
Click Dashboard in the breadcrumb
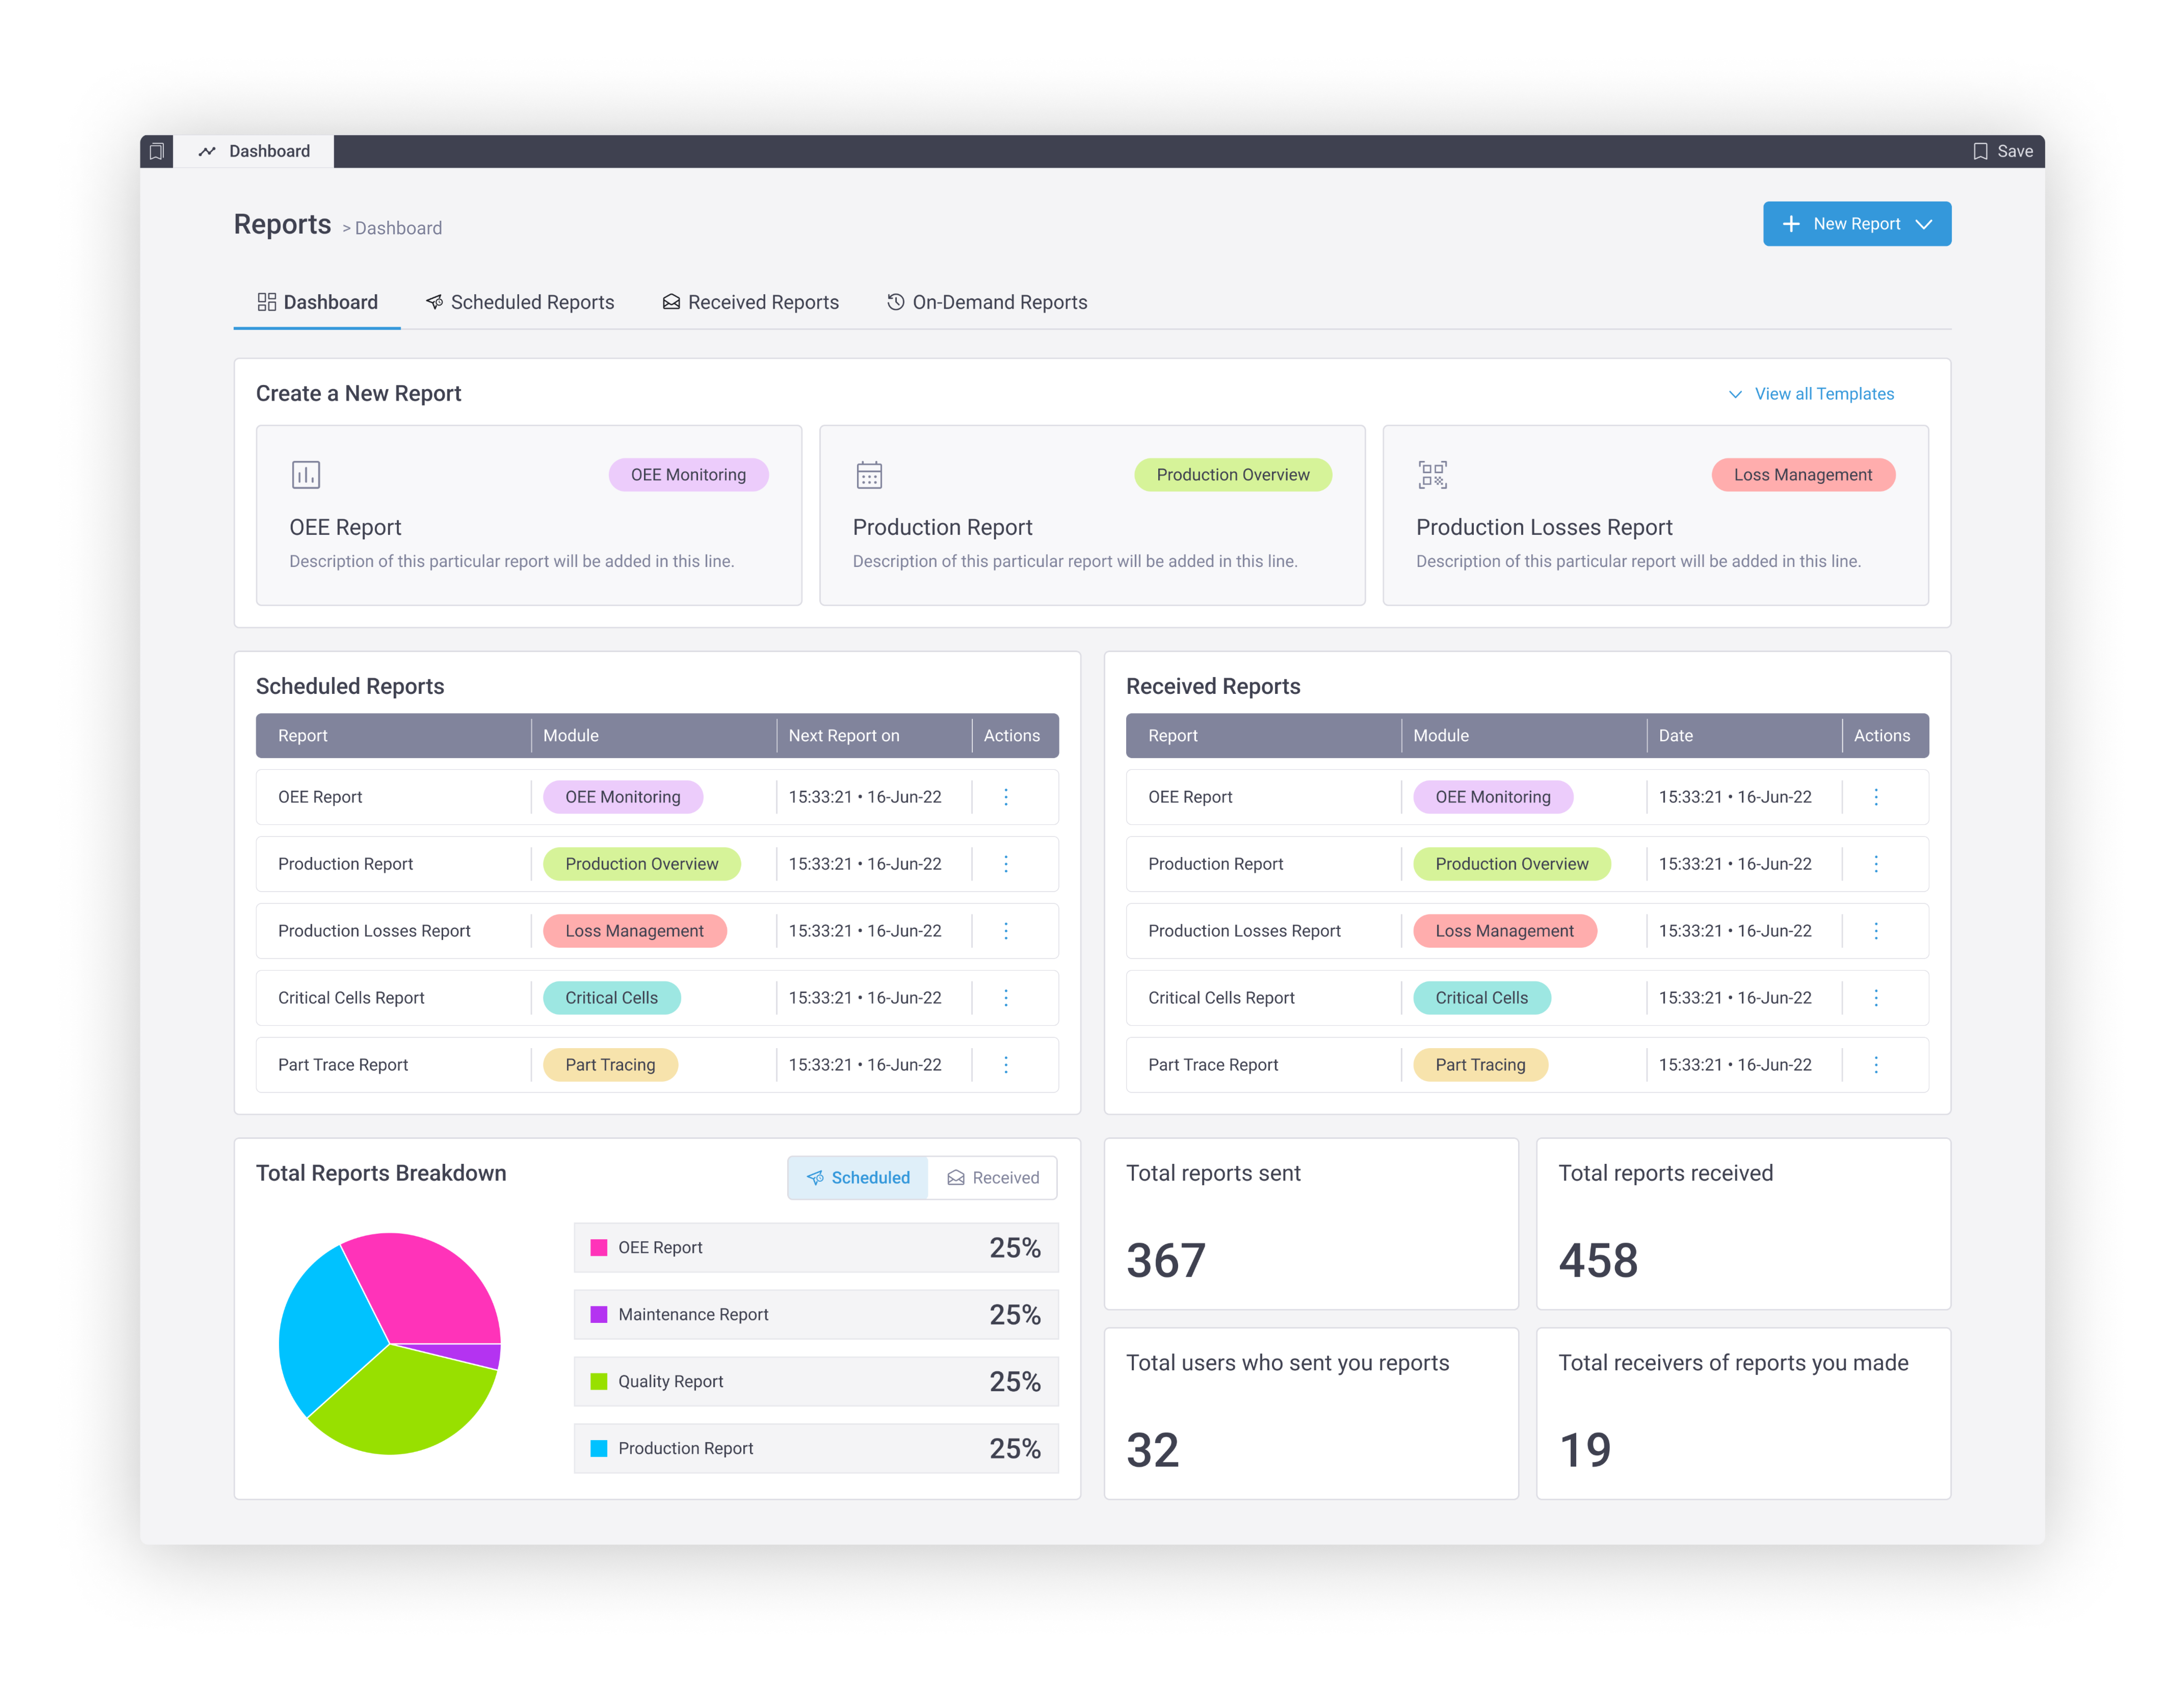(398, 228)
